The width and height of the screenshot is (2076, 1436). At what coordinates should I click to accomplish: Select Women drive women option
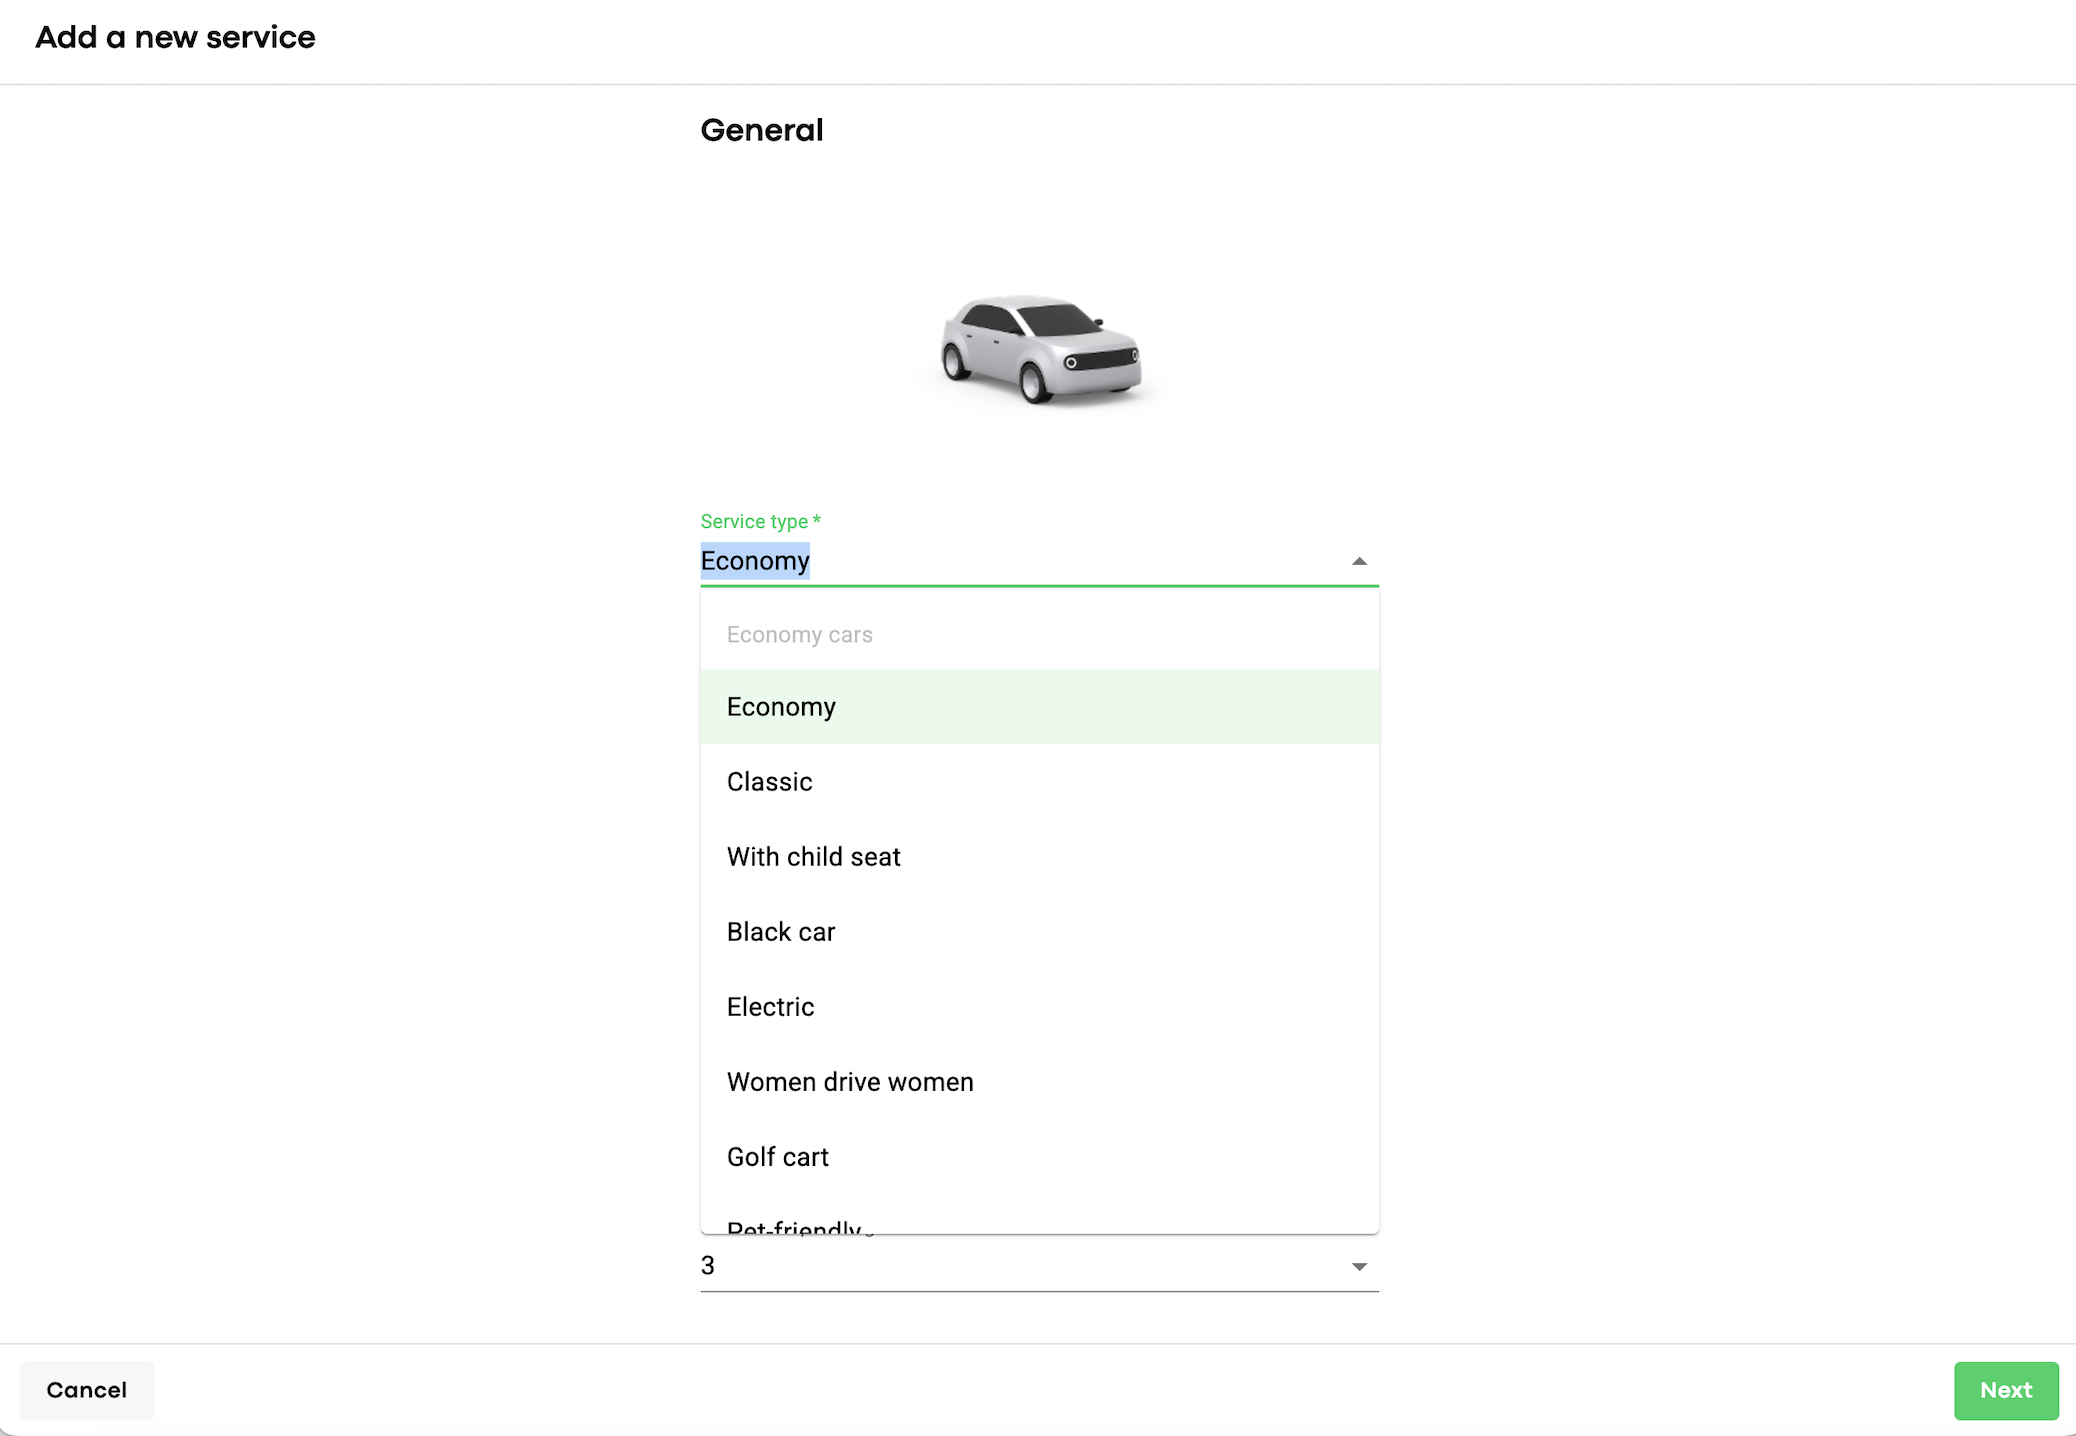(849, 1082)
